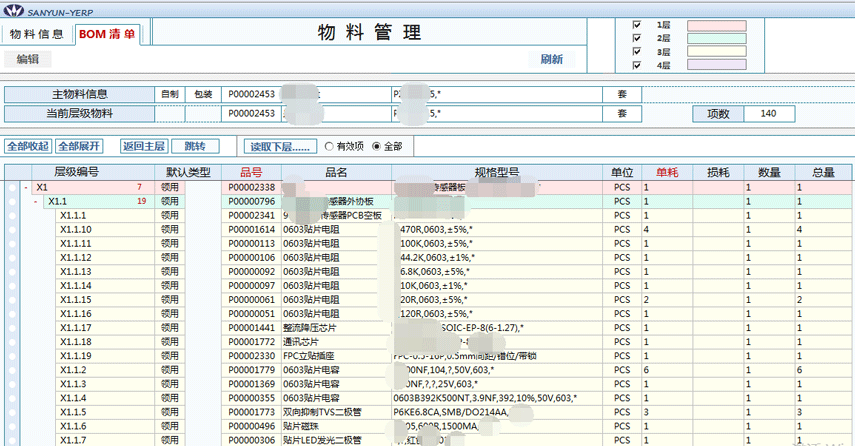Click the 品号 column header
Screen dimensions: 855x446
tap(251, 172)
